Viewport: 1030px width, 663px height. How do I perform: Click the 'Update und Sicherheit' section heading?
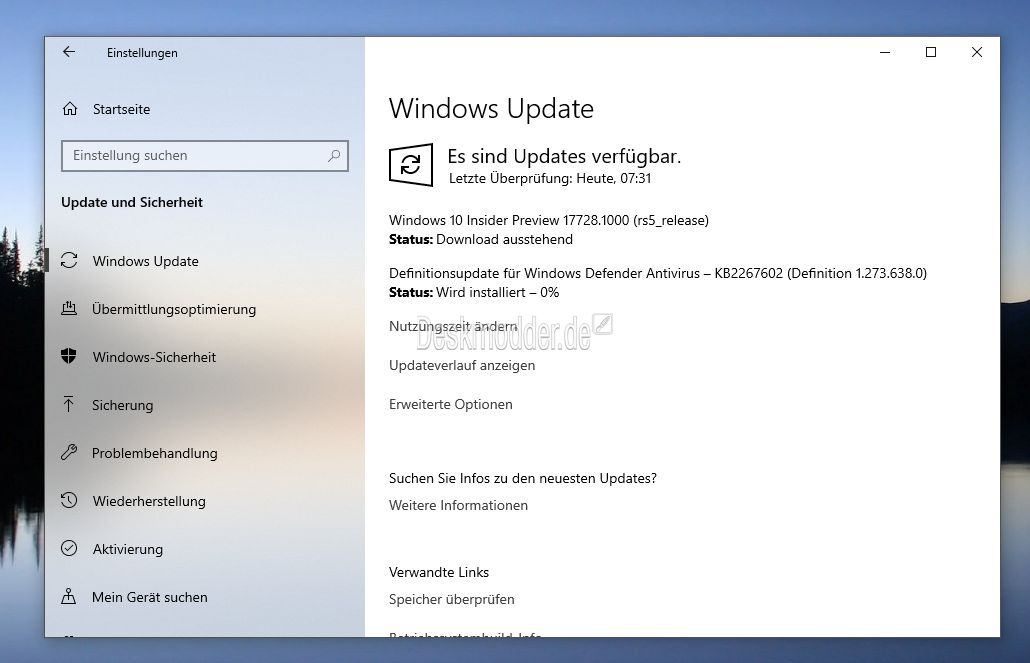(x=131, y=202)
